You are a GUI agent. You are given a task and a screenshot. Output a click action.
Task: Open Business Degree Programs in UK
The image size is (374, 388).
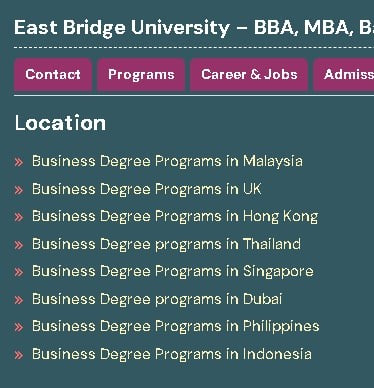pos(147,189)
